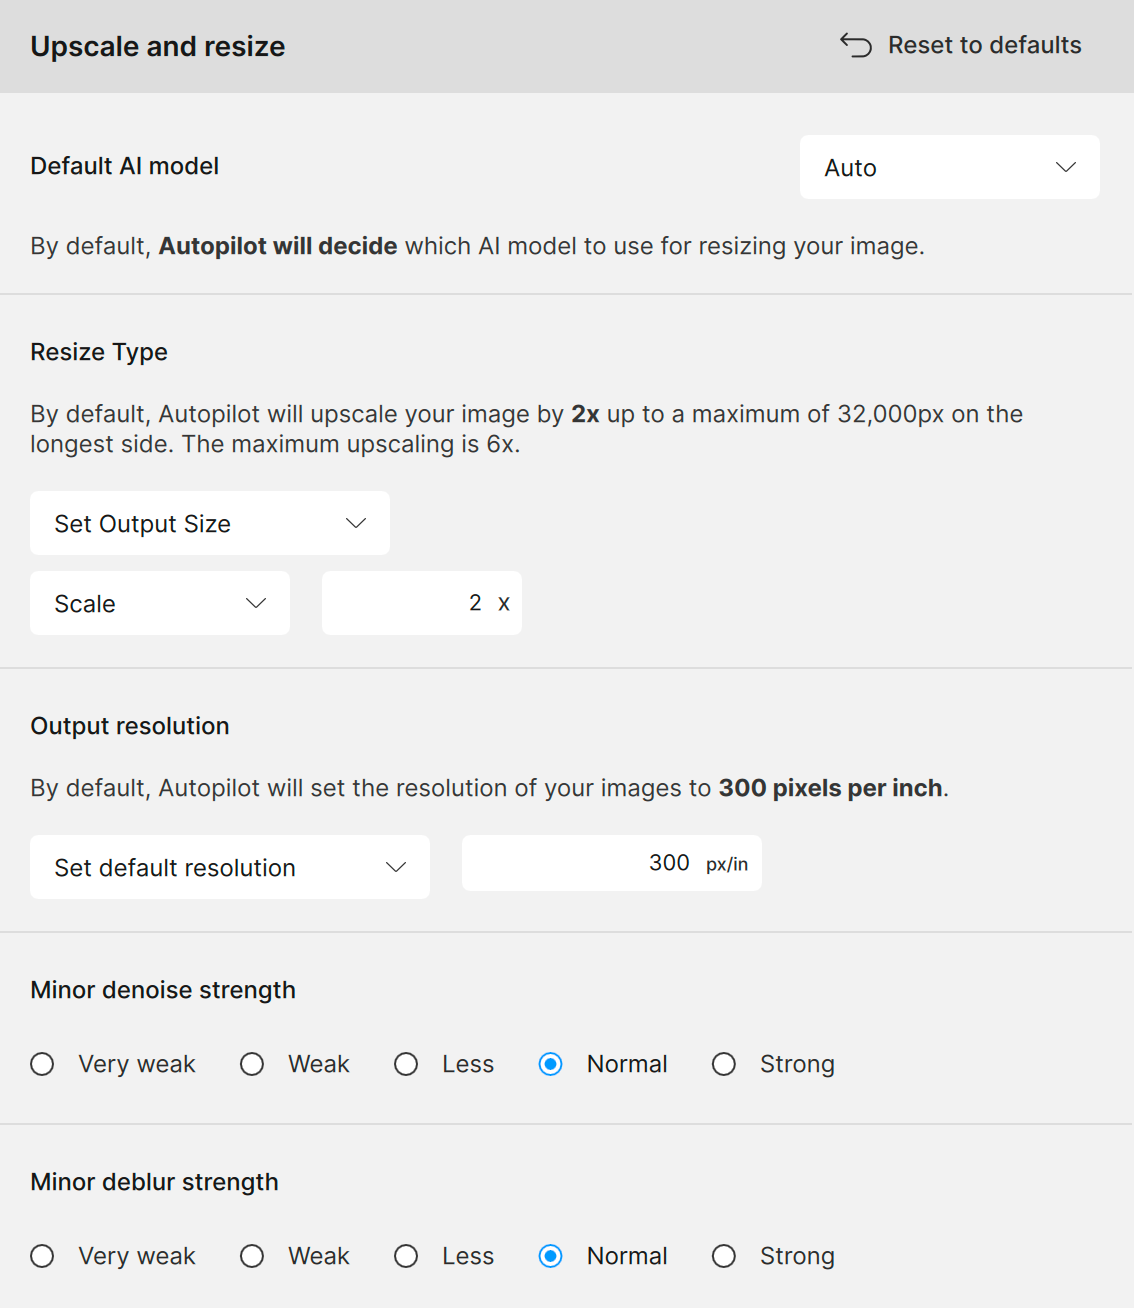Select Normal minor deblur strength
Image resolution: width=1134 pixels, height=1308 pixels.
[550, 1256]
